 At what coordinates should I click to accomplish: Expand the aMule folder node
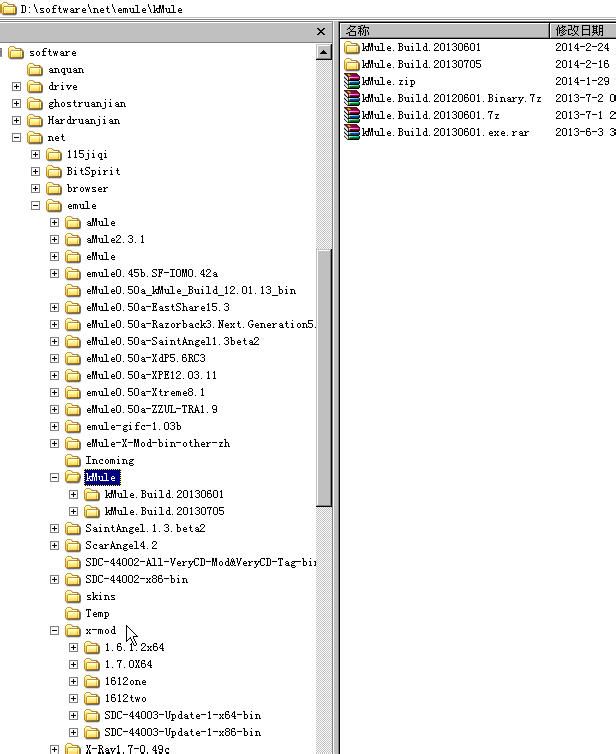[x=54, y=223]
